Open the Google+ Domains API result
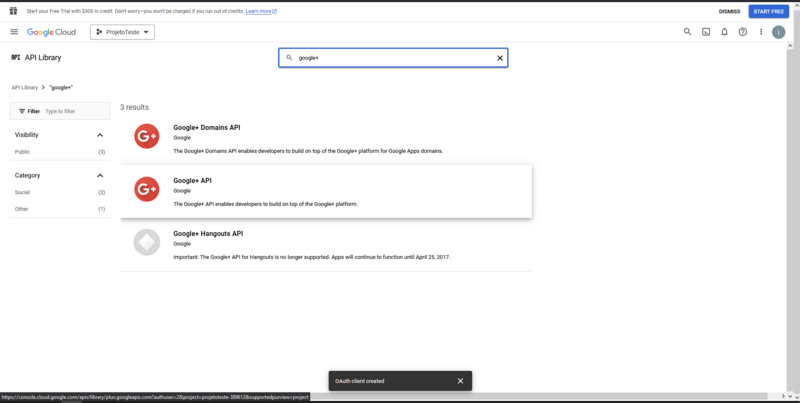Viewport: 800px width, 403px height. [x=326, y=139]
